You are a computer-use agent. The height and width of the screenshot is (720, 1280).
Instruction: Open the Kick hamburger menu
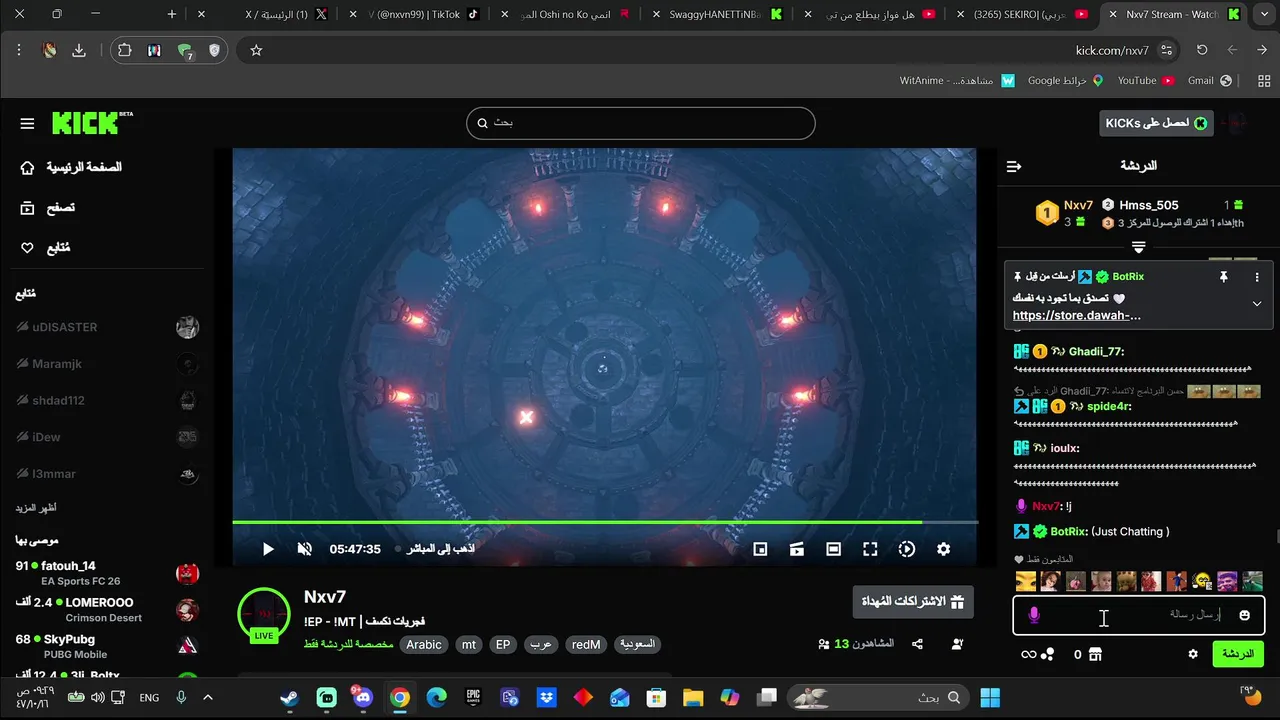(x=27, y=124)
